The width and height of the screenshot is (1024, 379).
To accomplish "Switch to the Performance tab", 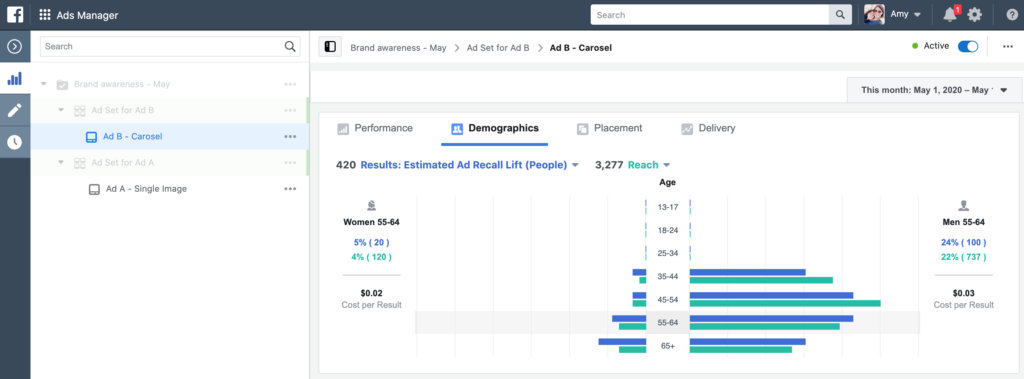I will coord(376,129).
